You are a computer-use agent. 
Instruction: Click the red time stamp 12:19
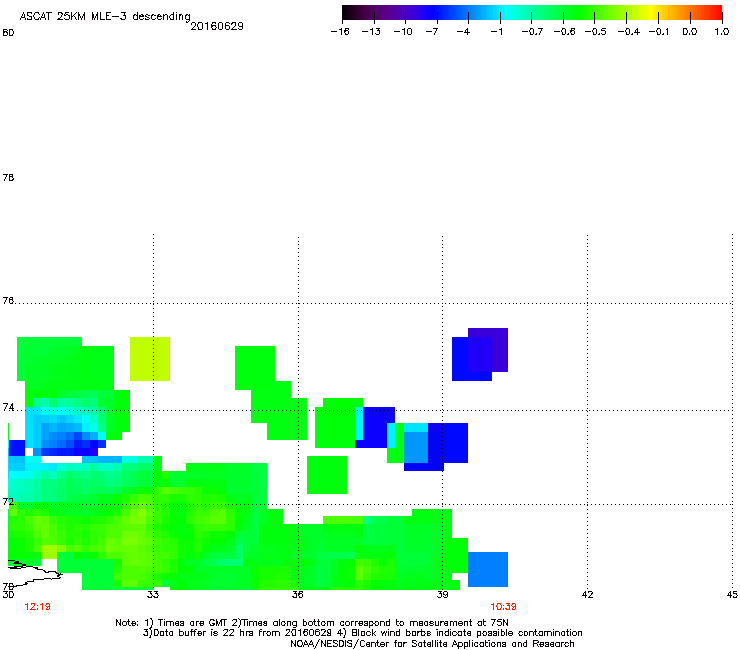(37, 607)
